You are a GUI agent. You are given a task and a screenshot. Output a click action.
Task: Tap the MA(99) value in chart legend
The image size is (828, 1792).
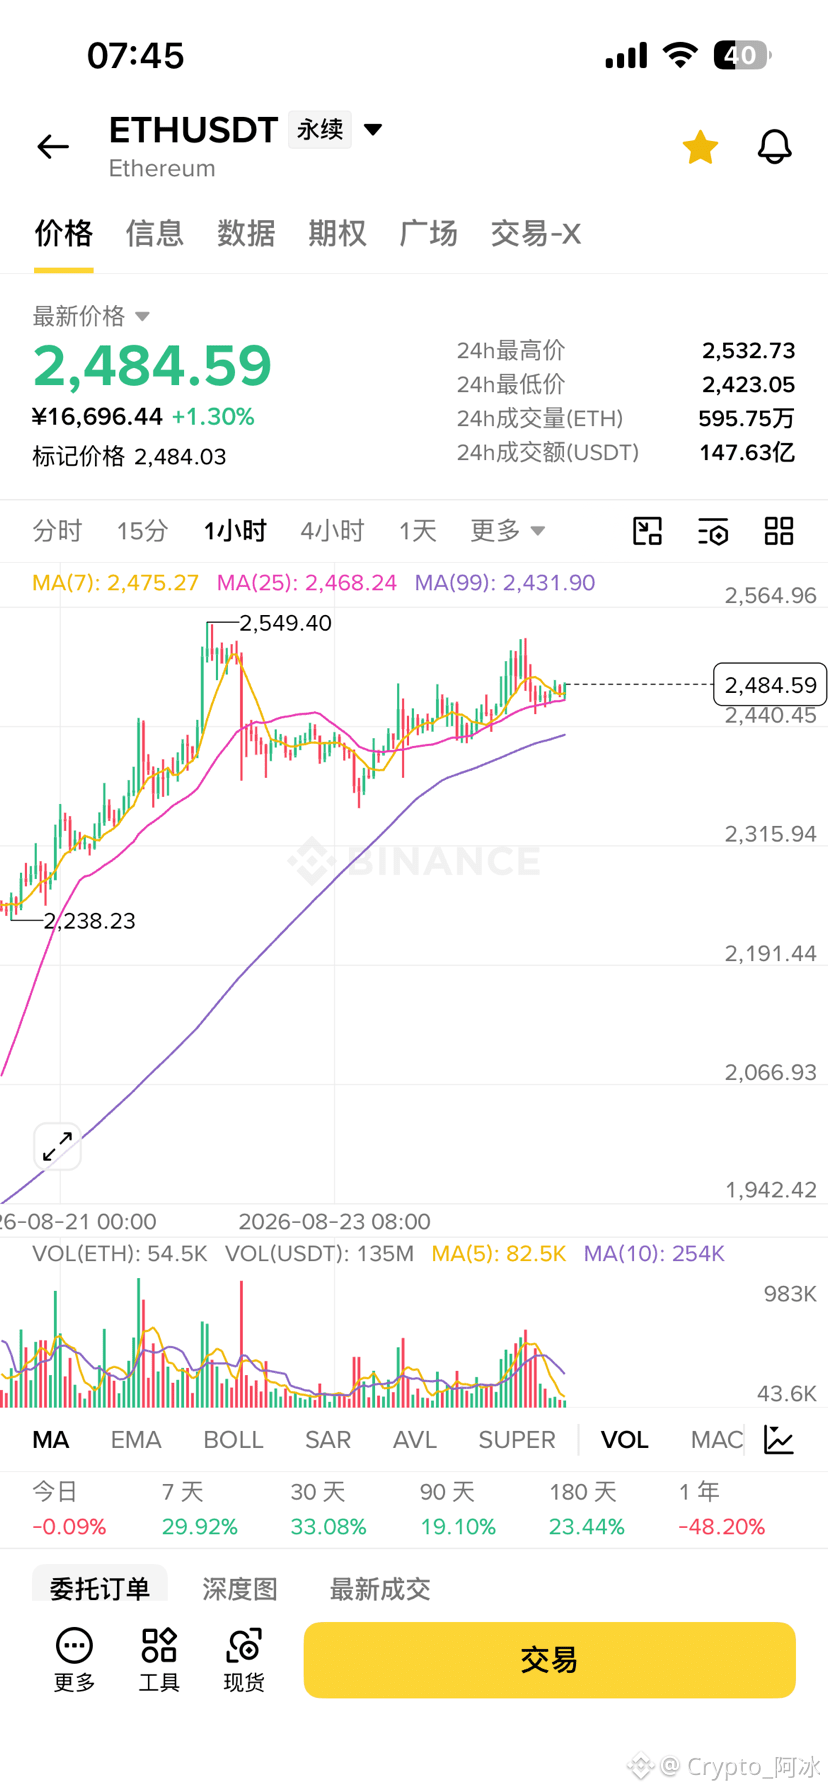(505, 582)
